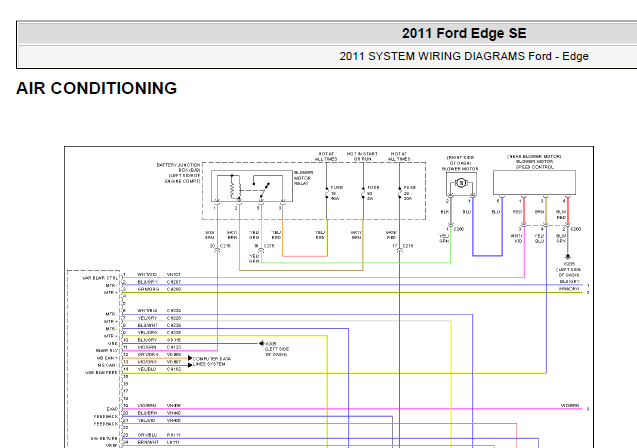This screenshot has width=637, height=448.
Task: Click the arrowhead on the MS CAN - wire
Action: pos(190,365)
